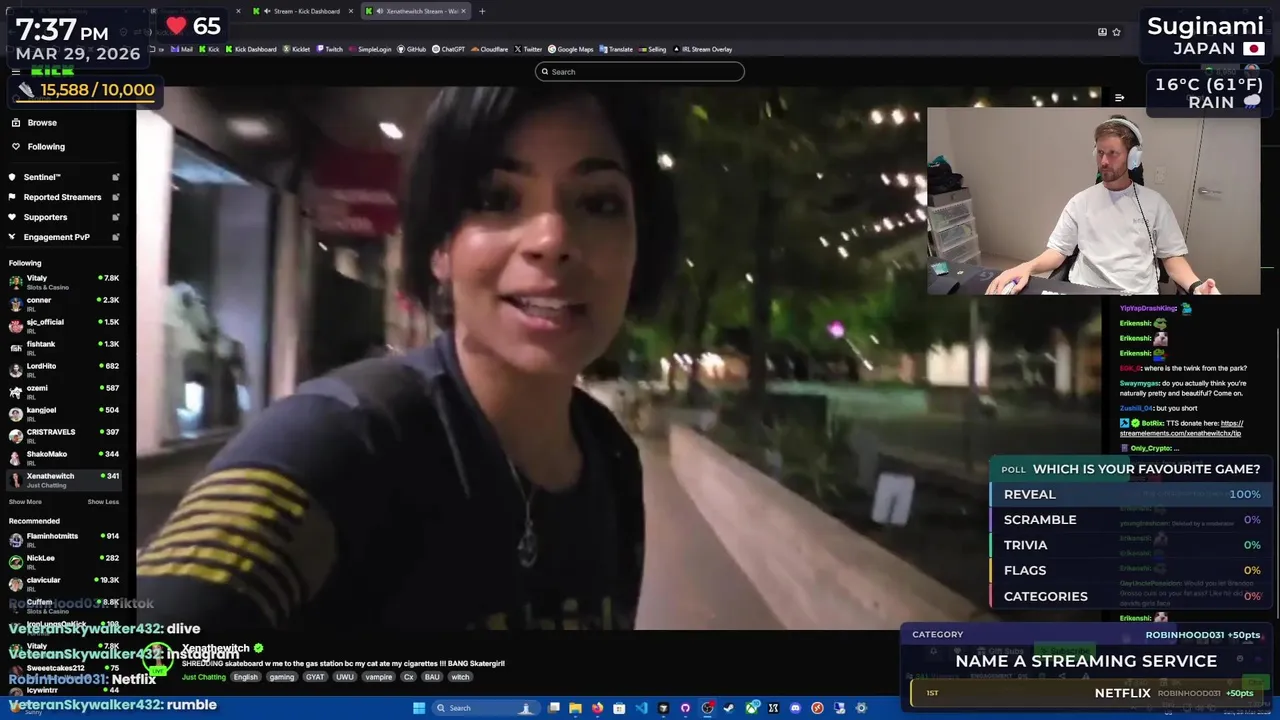Click the Windows taskbar Search box
Screen dimensions: 1280x720
[x=486, y=708]
